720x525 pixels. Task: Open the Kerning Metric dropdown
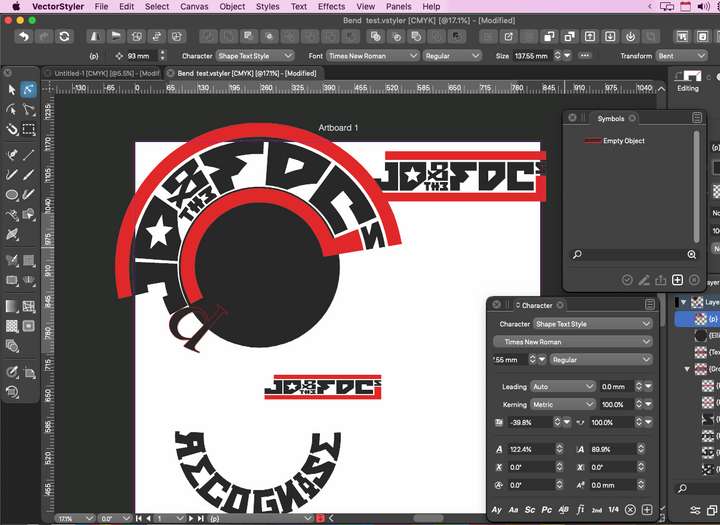coord(563,405)
